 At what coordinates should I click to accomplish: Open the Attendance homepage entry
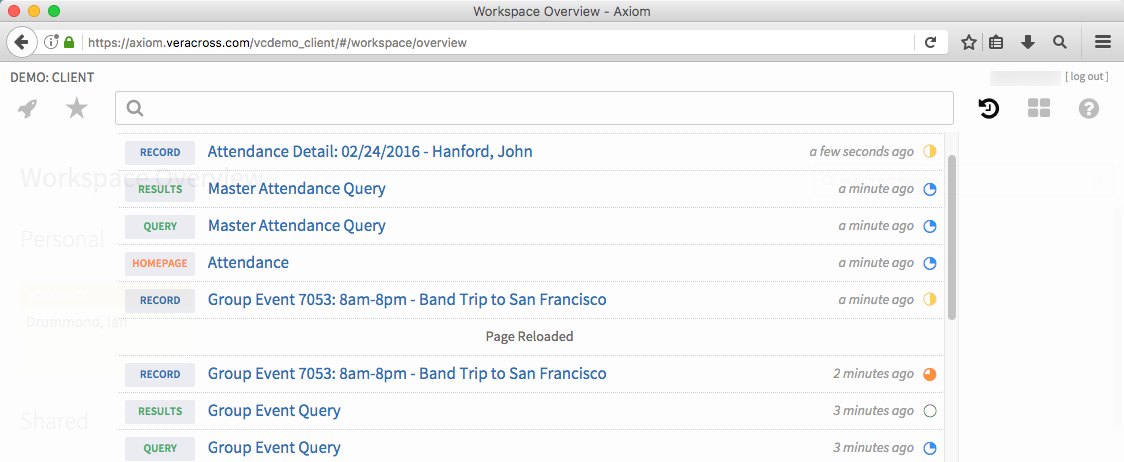click(248, 263)
